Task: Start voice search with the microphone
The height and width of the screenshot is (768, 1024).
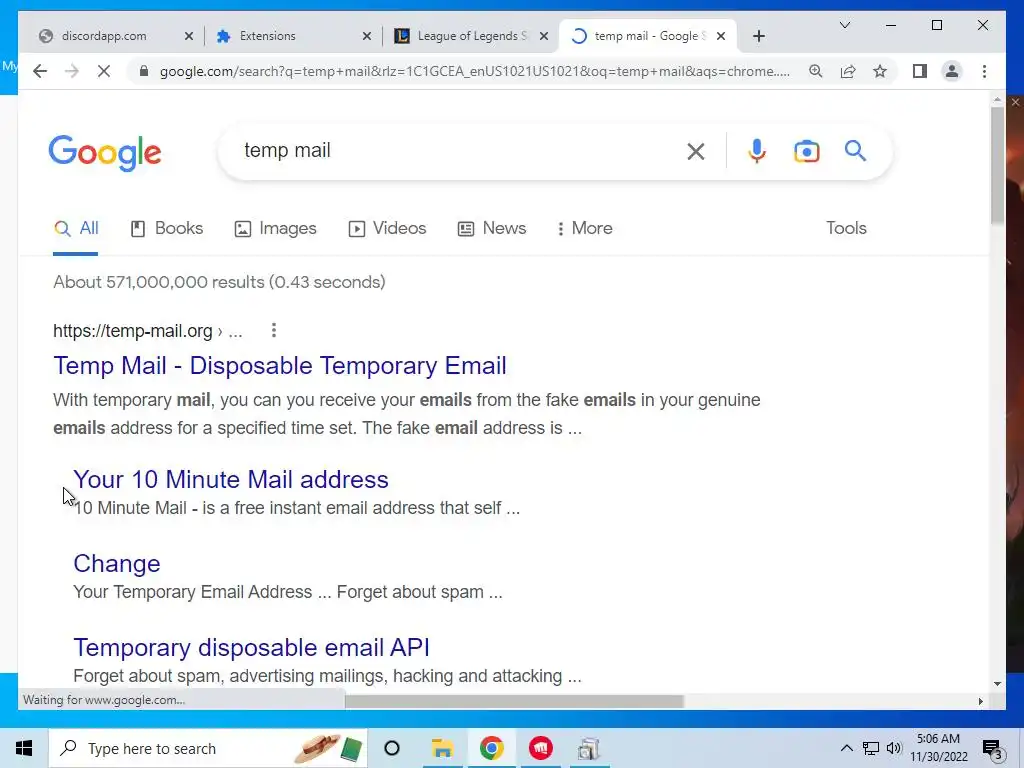Action: click(x=757, y=152)
